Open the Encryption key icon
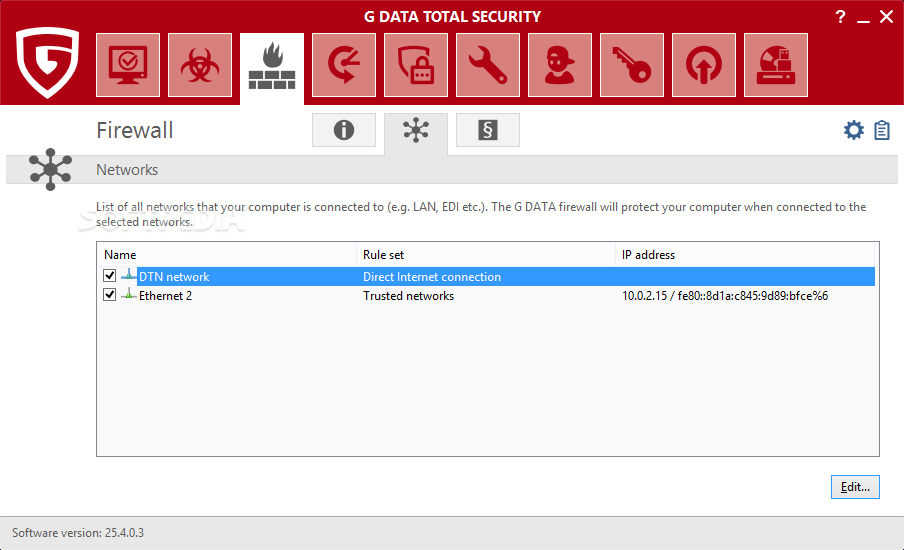Image resolution: width=904 pixels, height=550 pixels. click(x=632, y=65)
